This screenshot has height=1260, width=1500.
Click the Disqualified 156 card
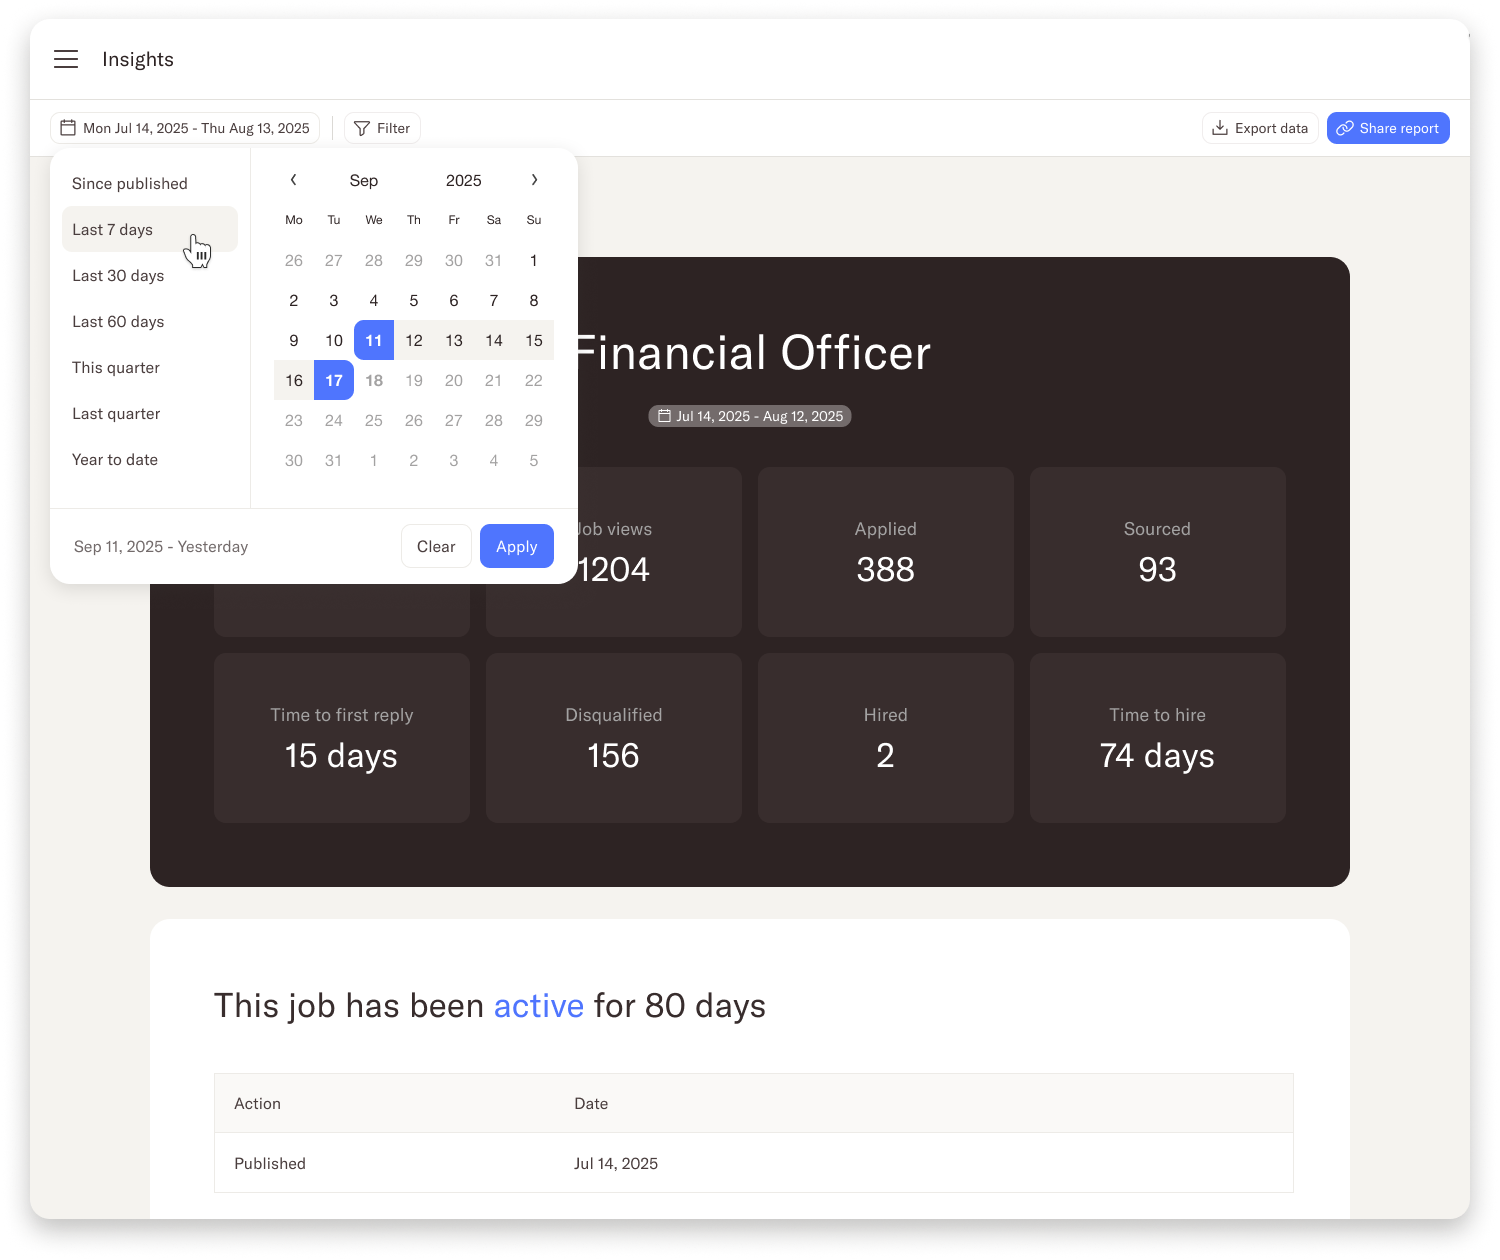point(614,738)
